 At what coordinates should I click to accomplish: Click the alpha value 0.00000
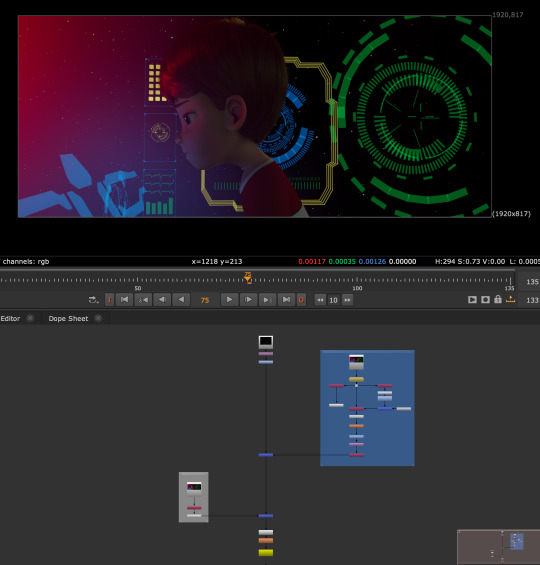click(x=402, y=262)
